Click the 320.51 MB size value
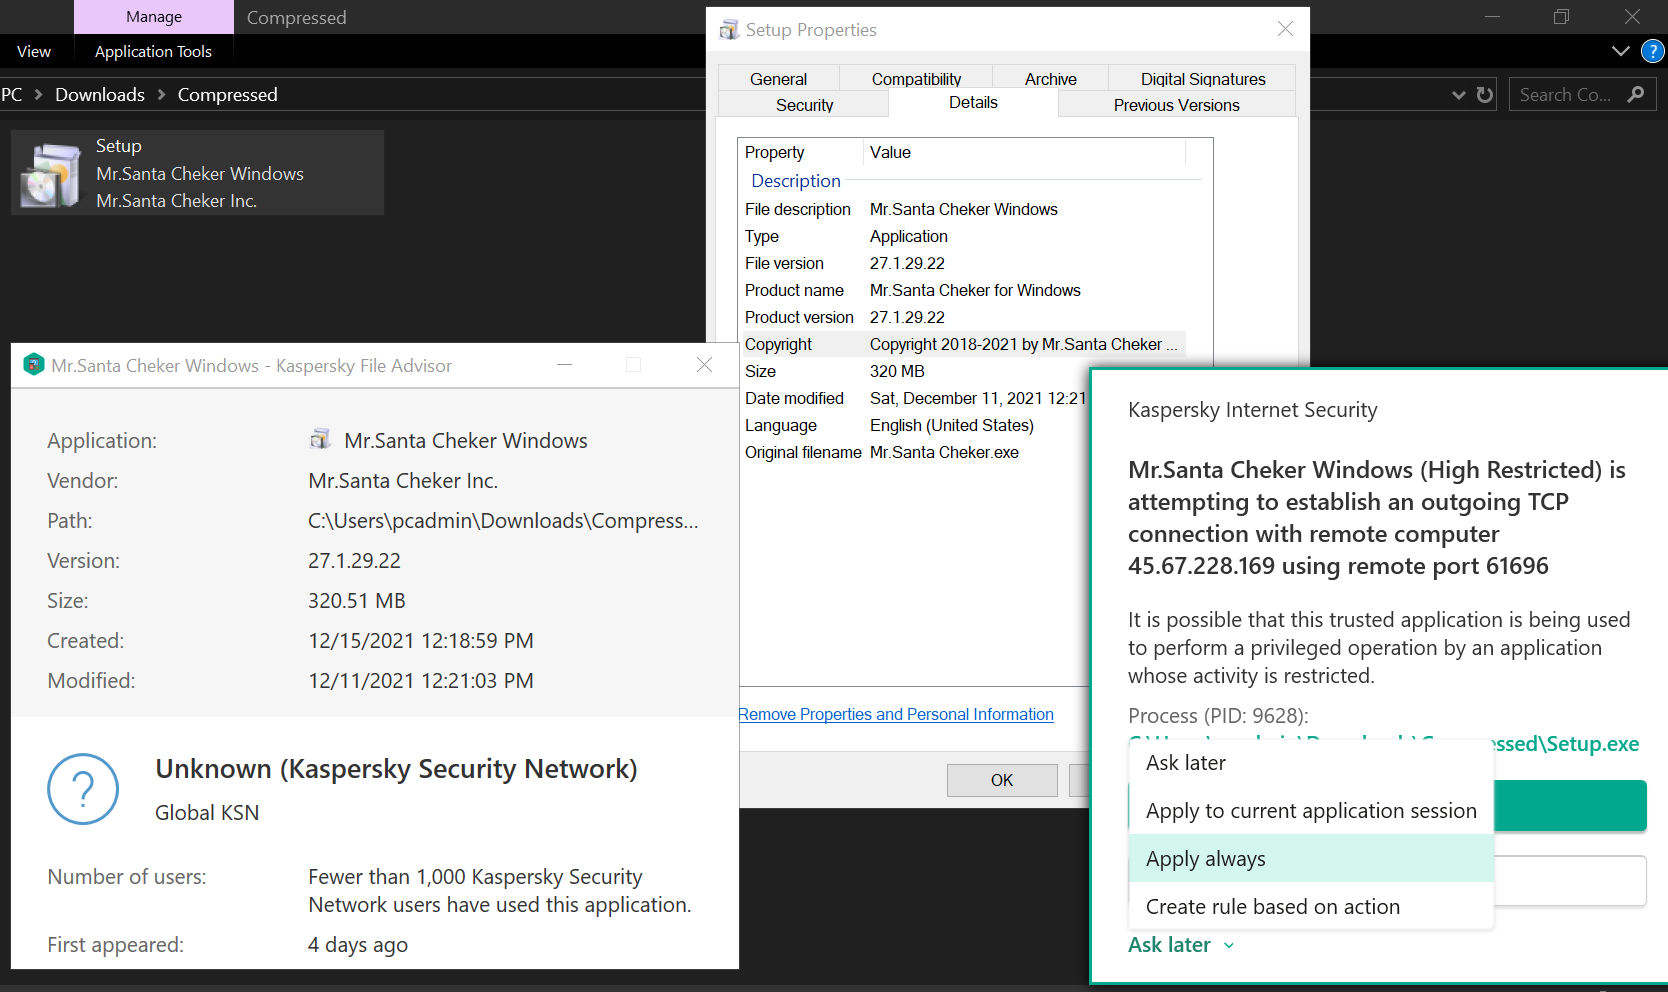 click(x=357, y=601)
